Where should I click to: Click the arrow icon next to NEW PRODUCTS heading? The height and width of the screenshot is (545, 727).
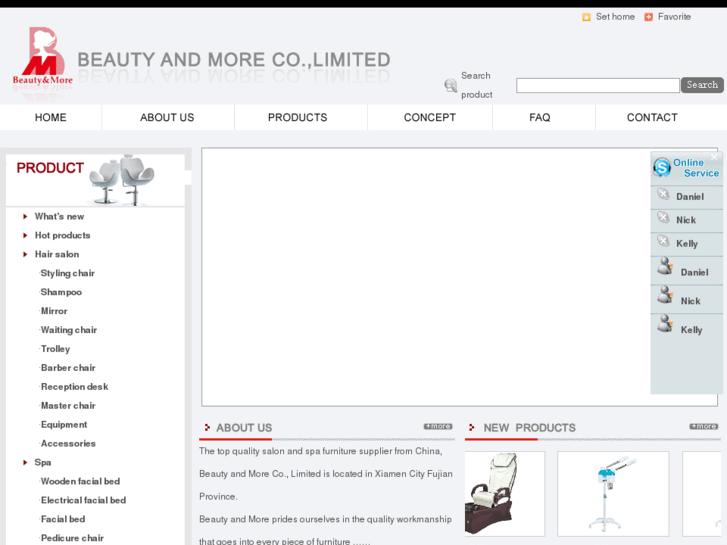pyautogui.click(x=472, y=427)
